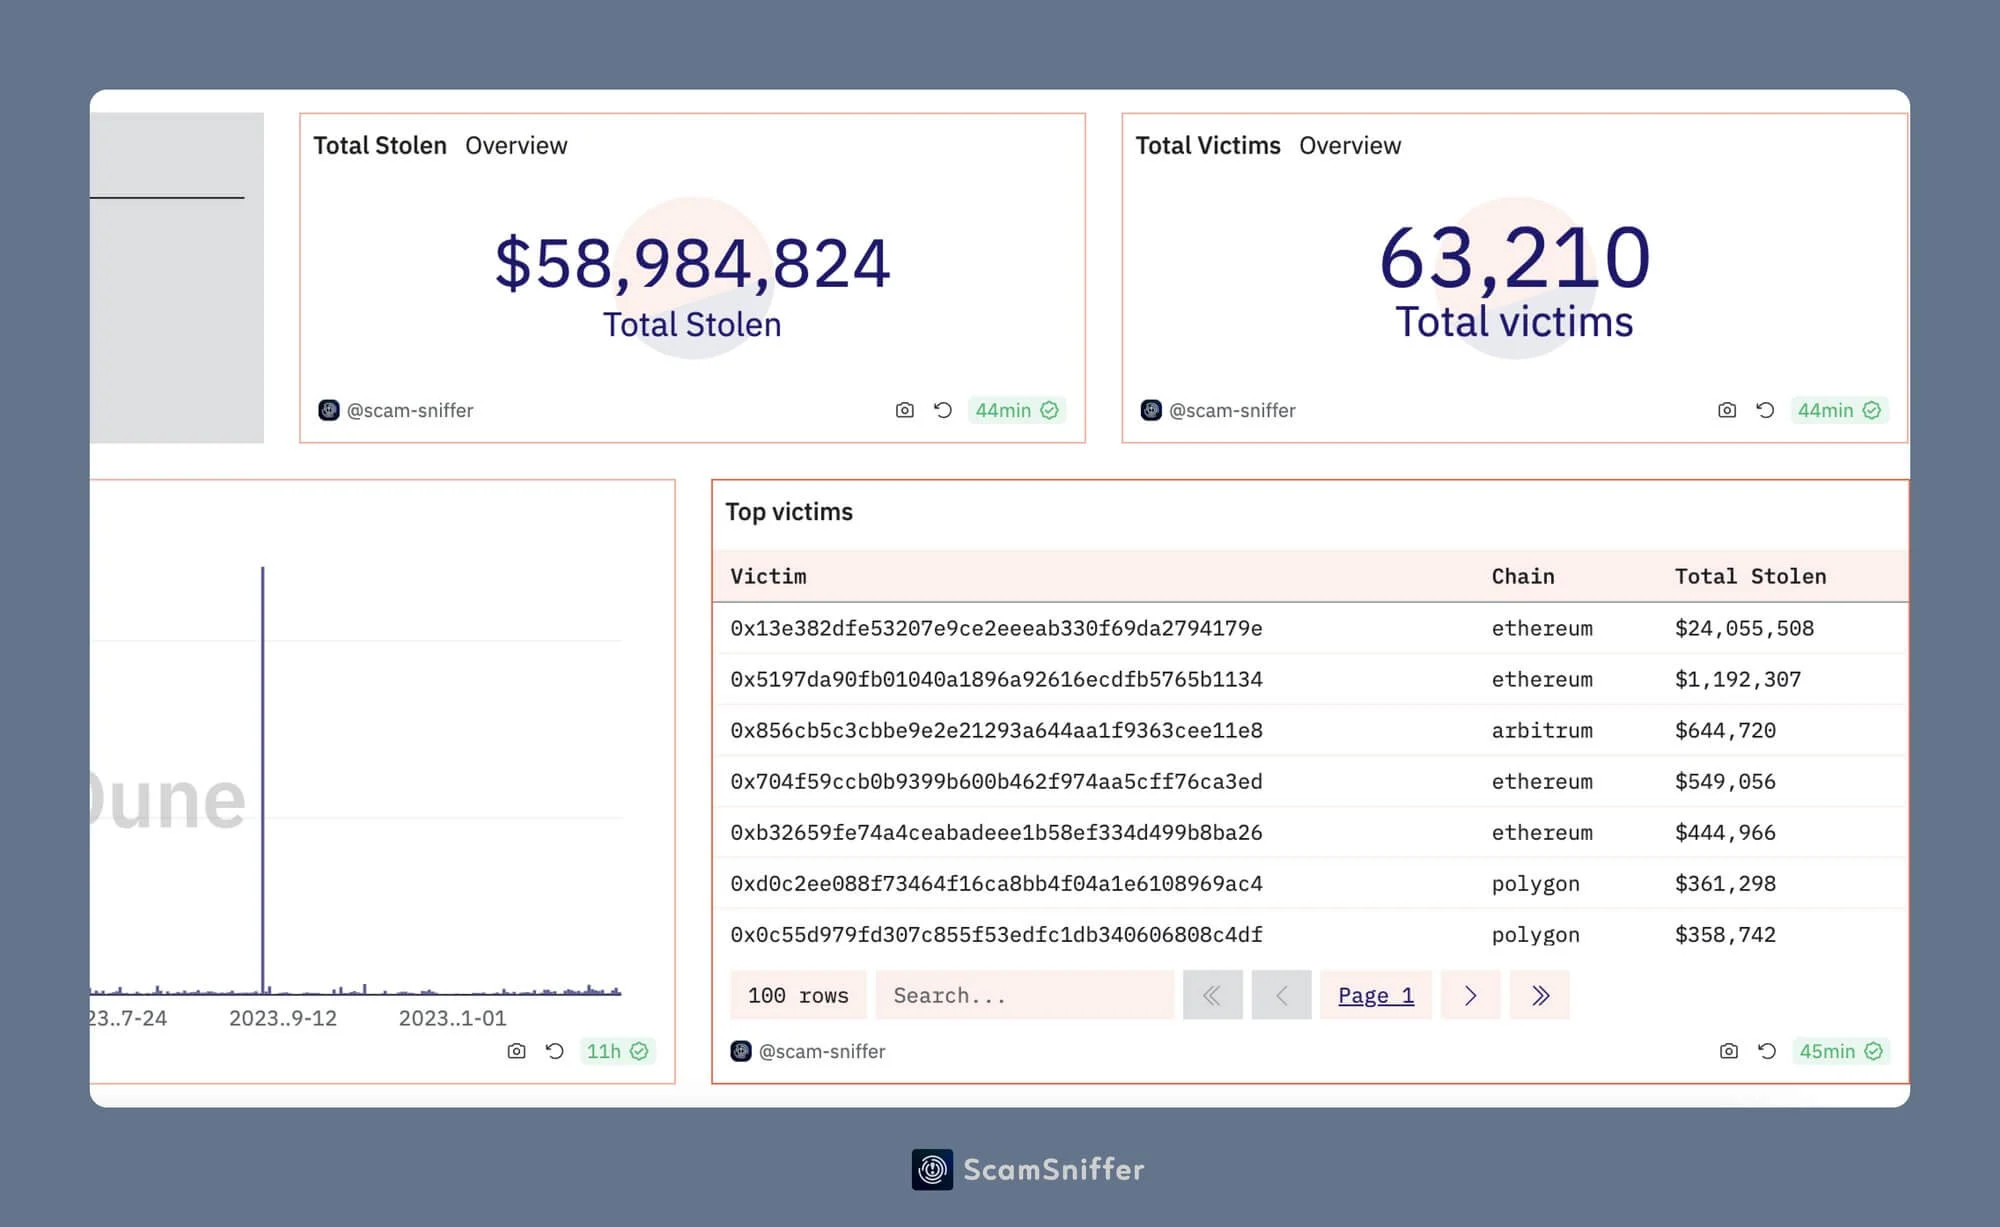Sort table by Total Stolen column header
Image resolution: width=2000 pixels, height=1227 pixels.
[x=1750, y=576]
